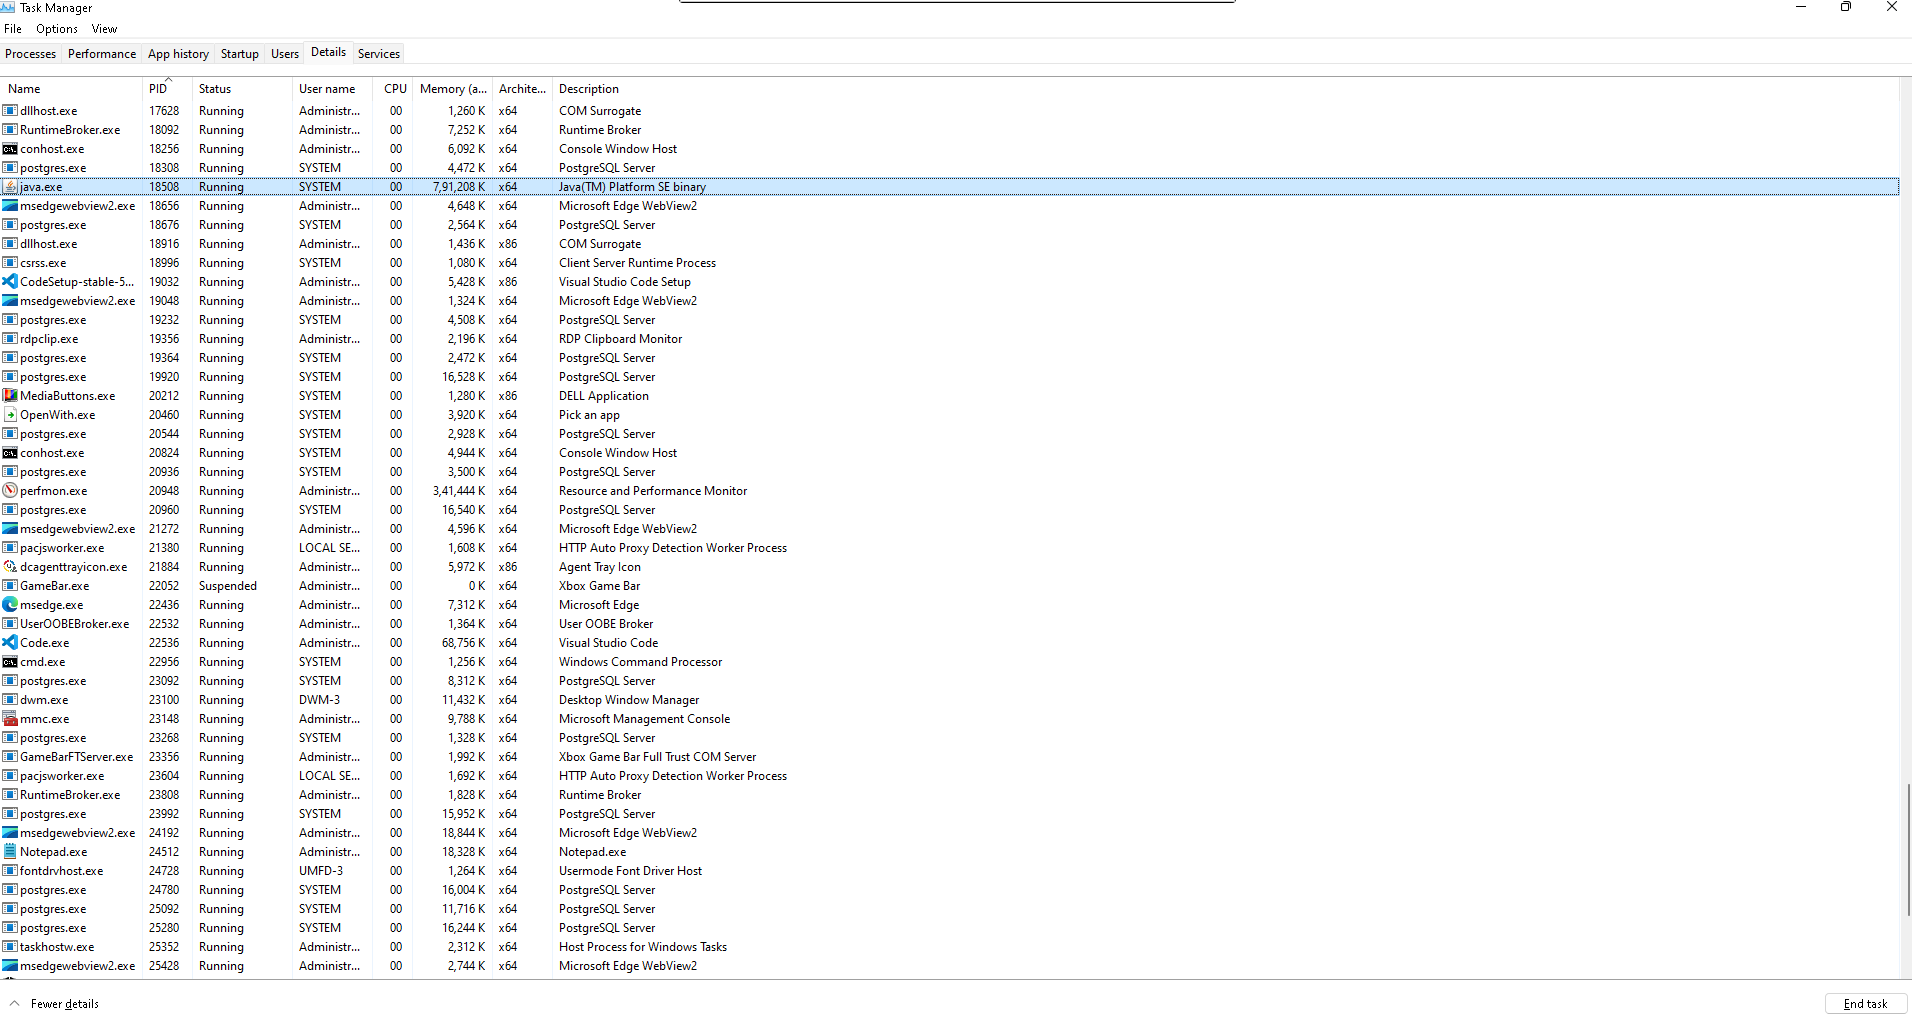Click the CodeSetup-stable Visual Studio Code icon
The width and height of the screenshot is (1912, 1028).
click(10, 282)
